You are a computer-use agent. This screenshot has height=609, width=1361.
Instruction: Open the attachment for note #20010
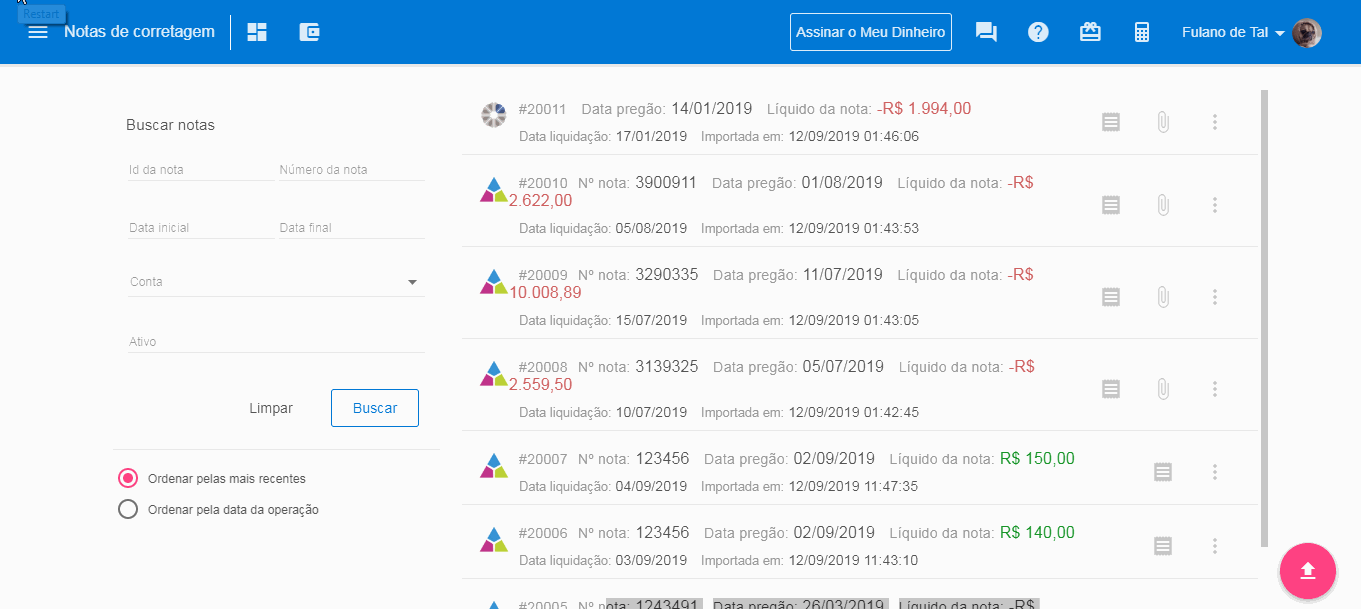tap(1162, 205)
